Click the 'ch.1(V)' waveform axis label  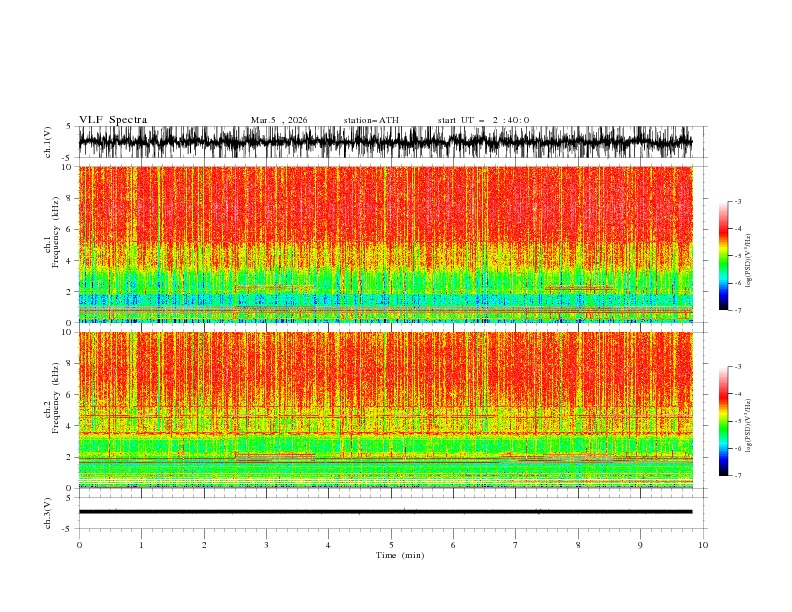pyautogui.click(x=48, y=142)
